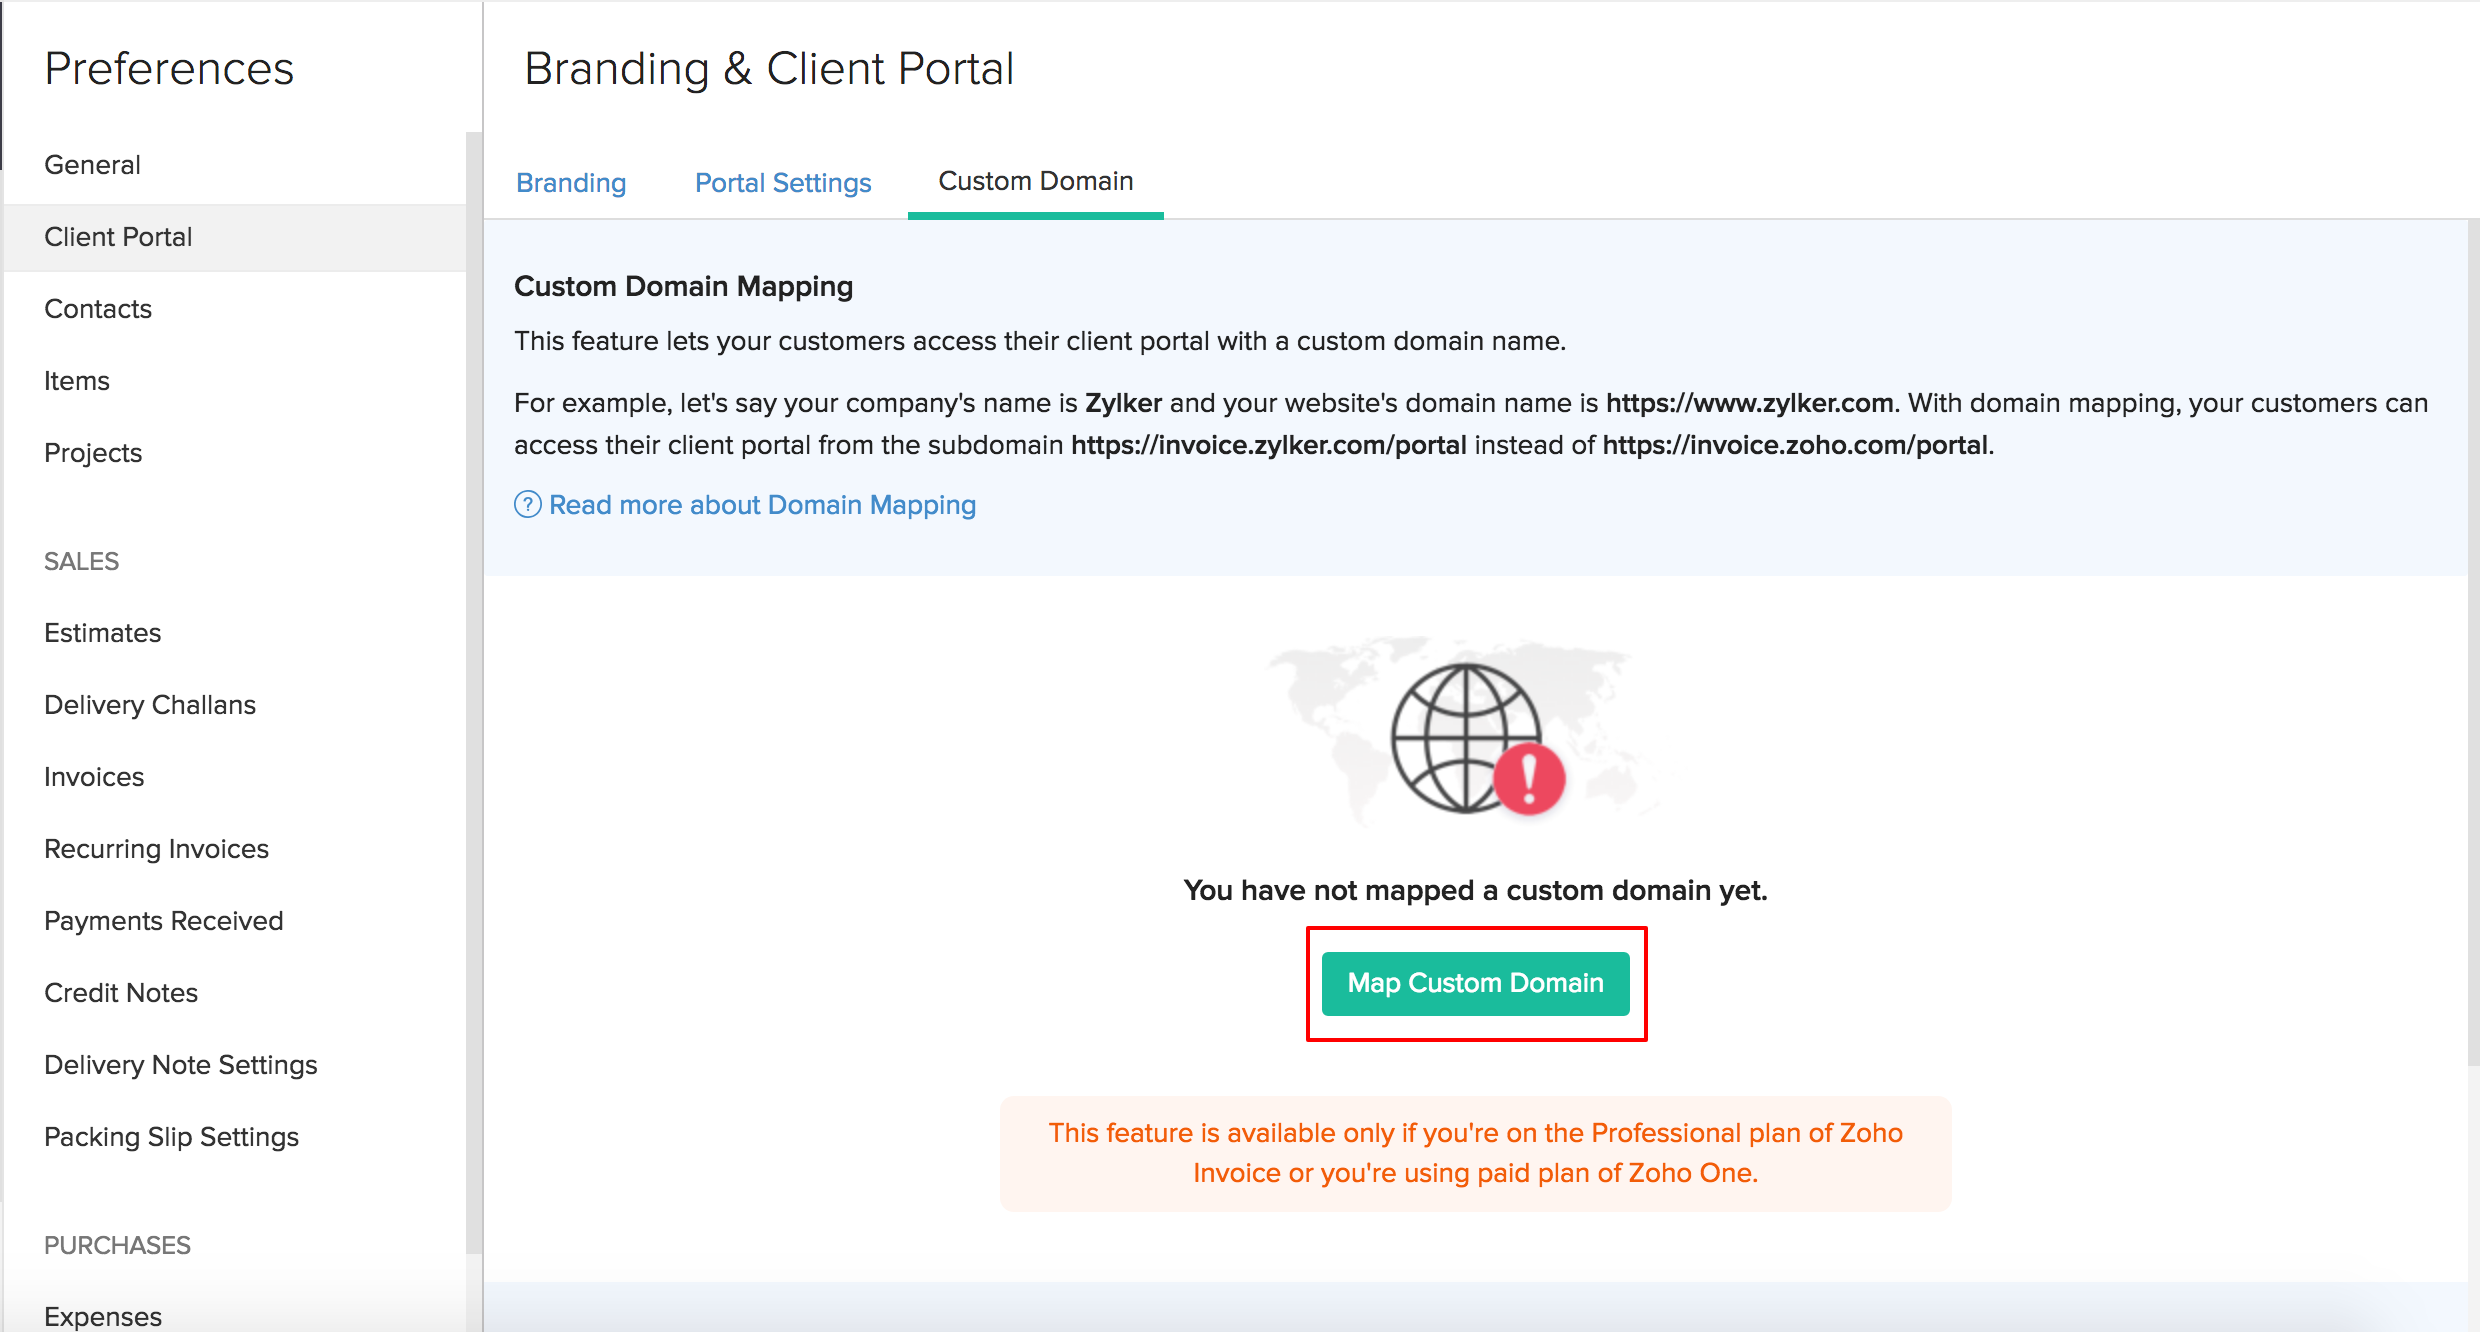Open Estimates settings
Image resolution: width=2480 pixels, height=1332 pixels.
[102, 633]
